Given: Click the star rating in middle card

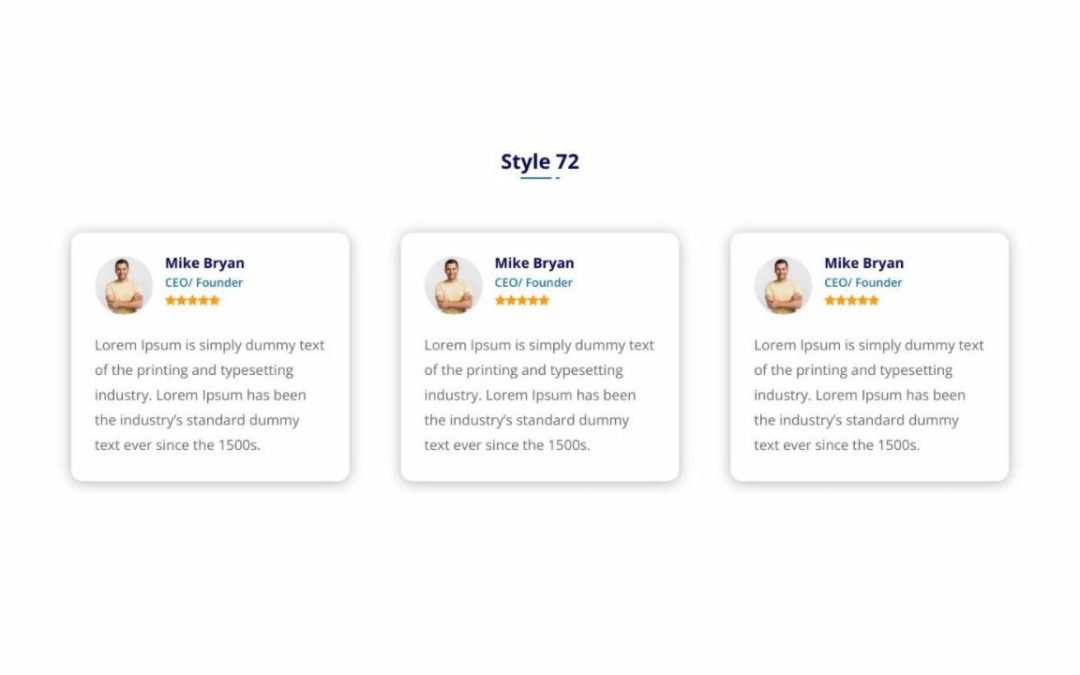Looking at the screenshot, I should point(522,300).
